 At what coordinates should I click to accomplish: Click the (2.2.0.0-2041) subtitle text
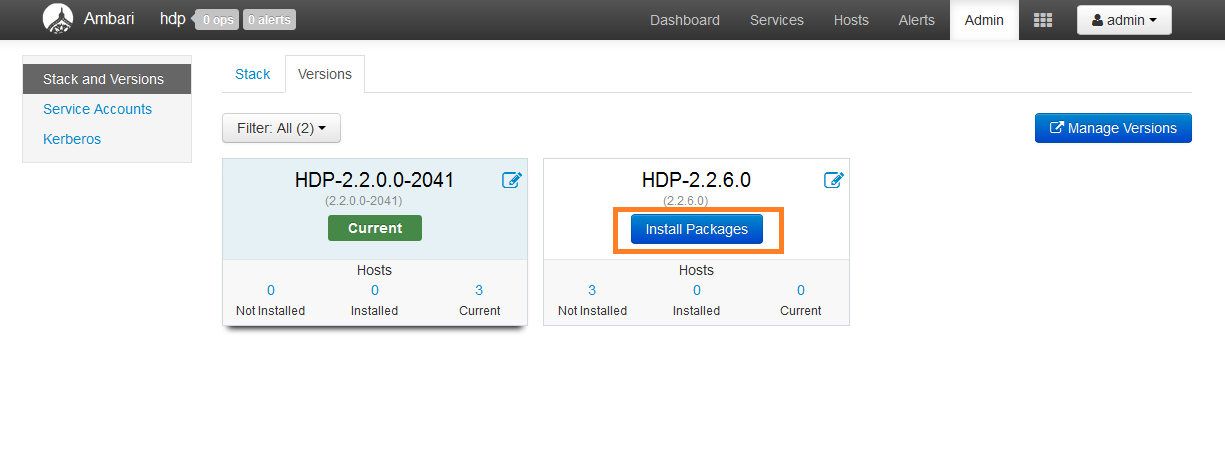pos(364,200)
